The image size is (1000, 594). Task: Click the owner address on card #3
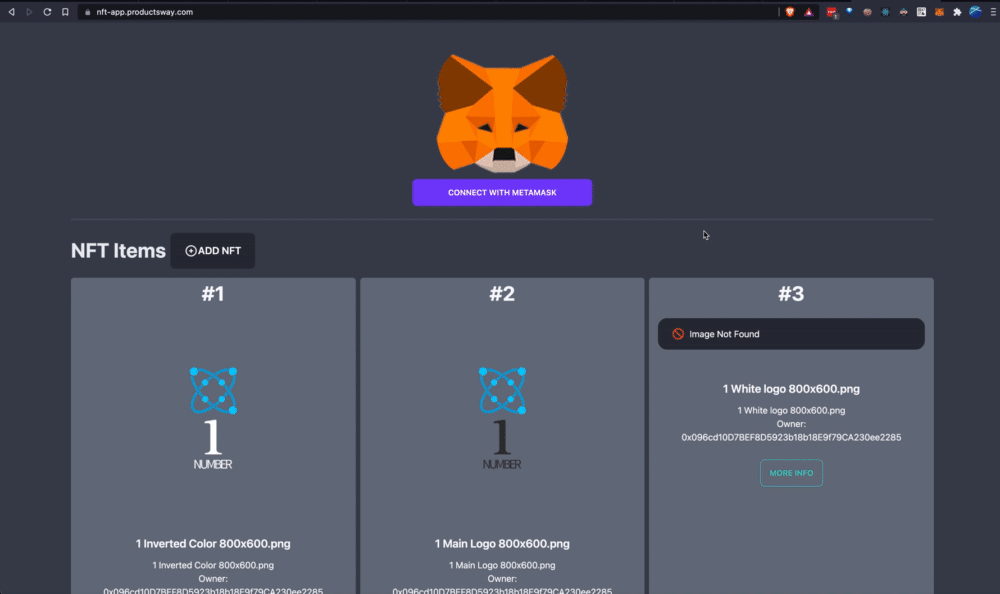791,437
